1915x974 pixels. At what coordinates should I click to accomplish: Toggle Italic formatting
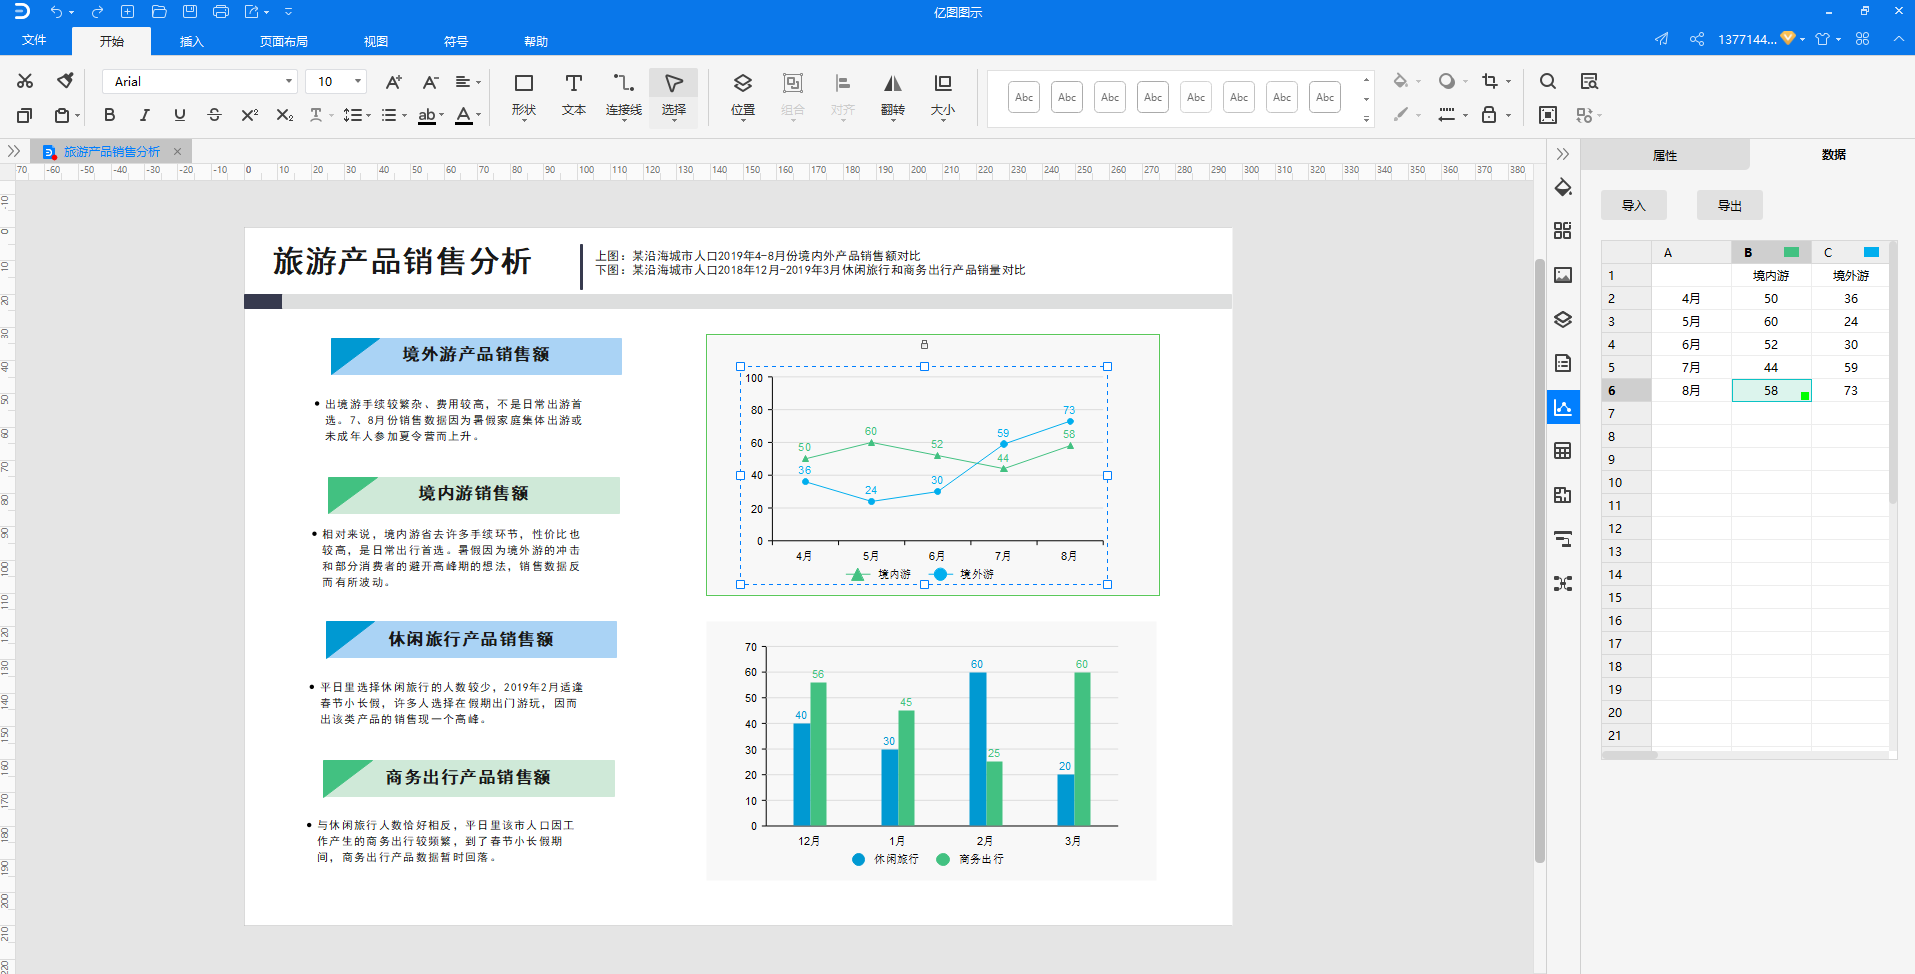144,115
